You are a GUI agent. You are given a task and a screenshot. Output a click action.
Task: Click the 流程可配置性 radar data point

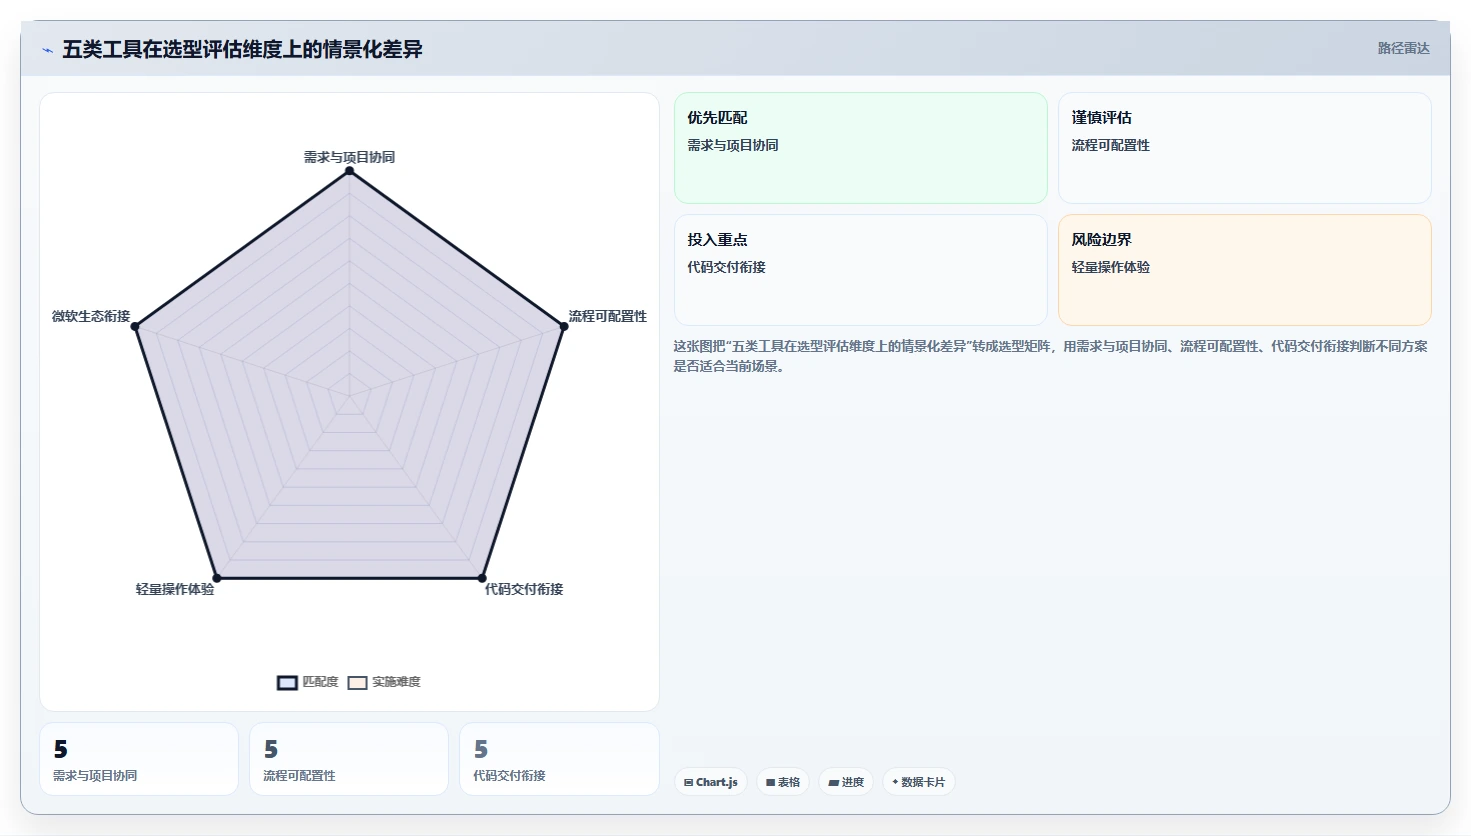pos(564,326)
